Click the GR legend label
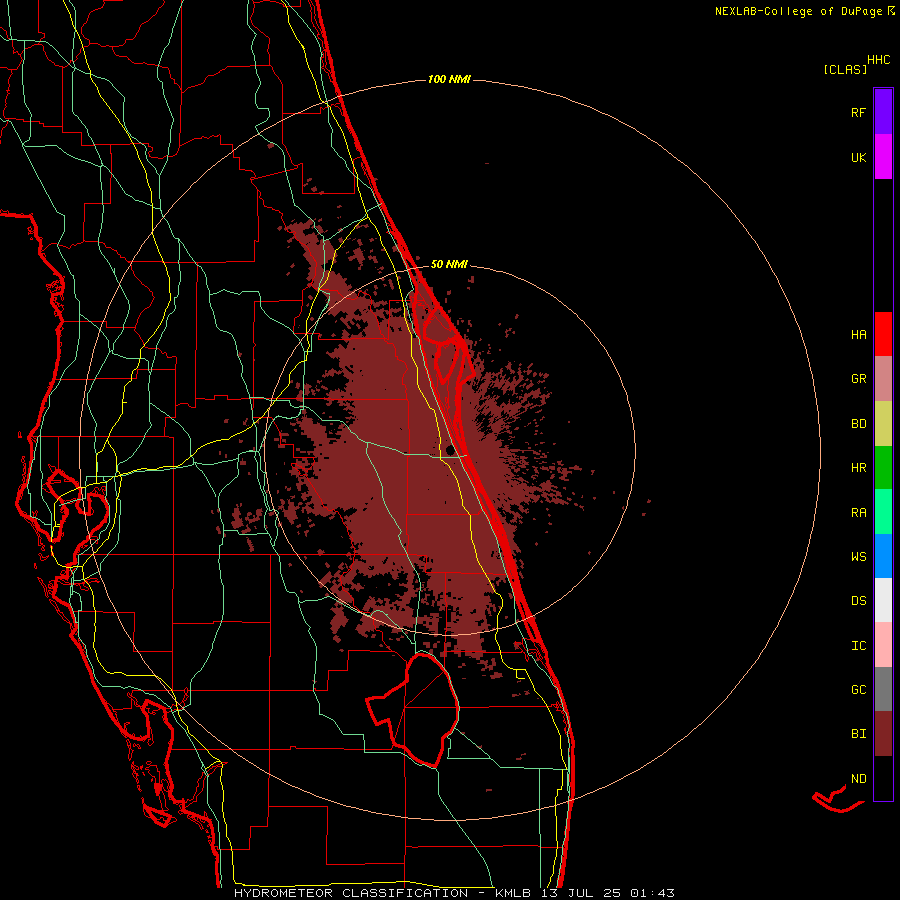The width and height of the screenshot is (900, 900). pyautogui.click(x=858, y=379)
